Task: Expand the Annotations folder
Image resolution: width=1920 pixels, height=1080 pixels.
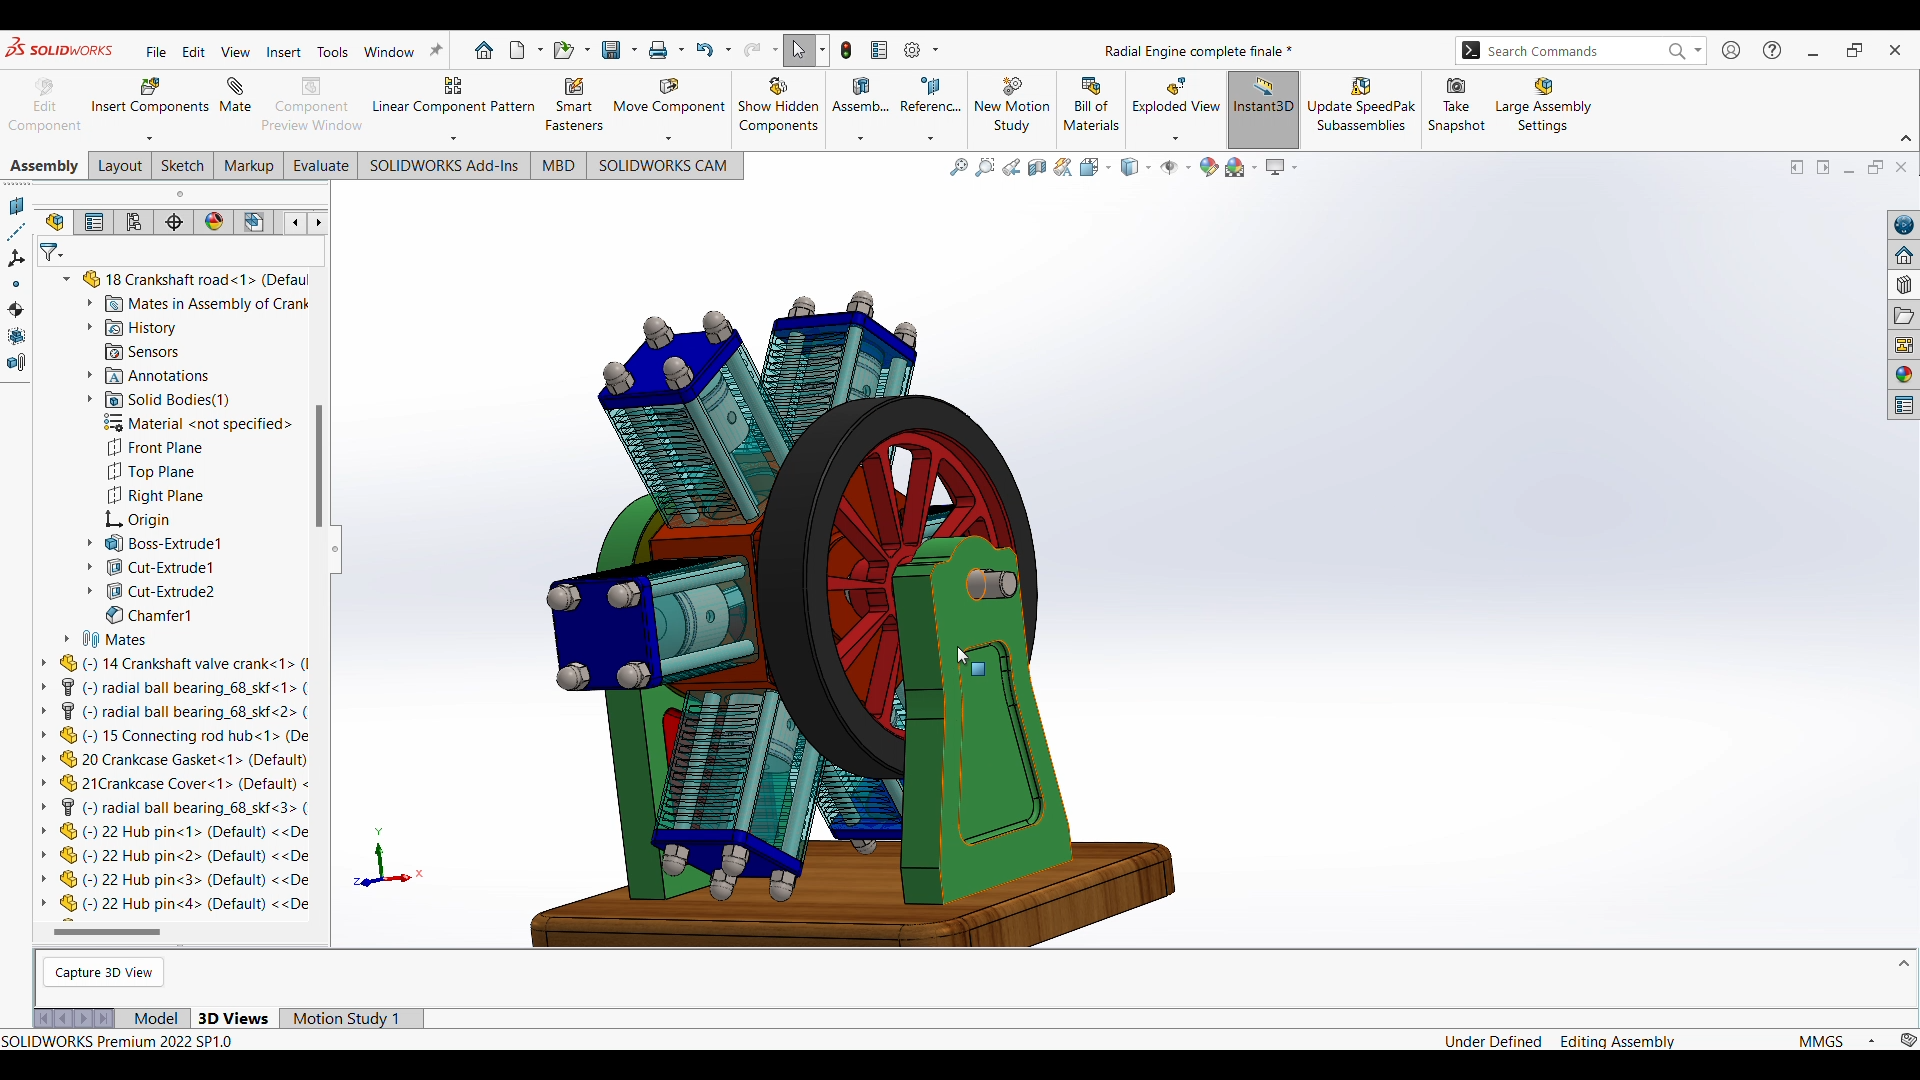Action: pos(90,376)
